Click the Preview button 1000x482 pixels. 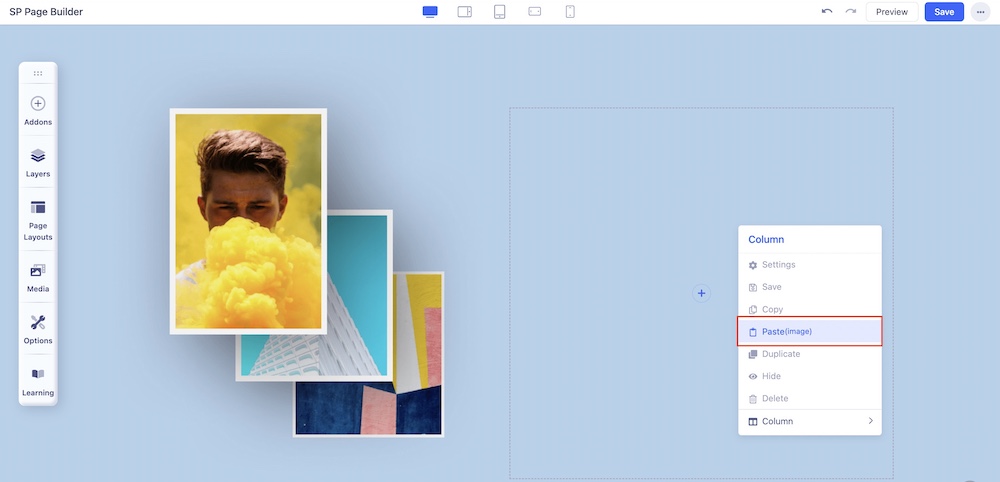[892, 11]
